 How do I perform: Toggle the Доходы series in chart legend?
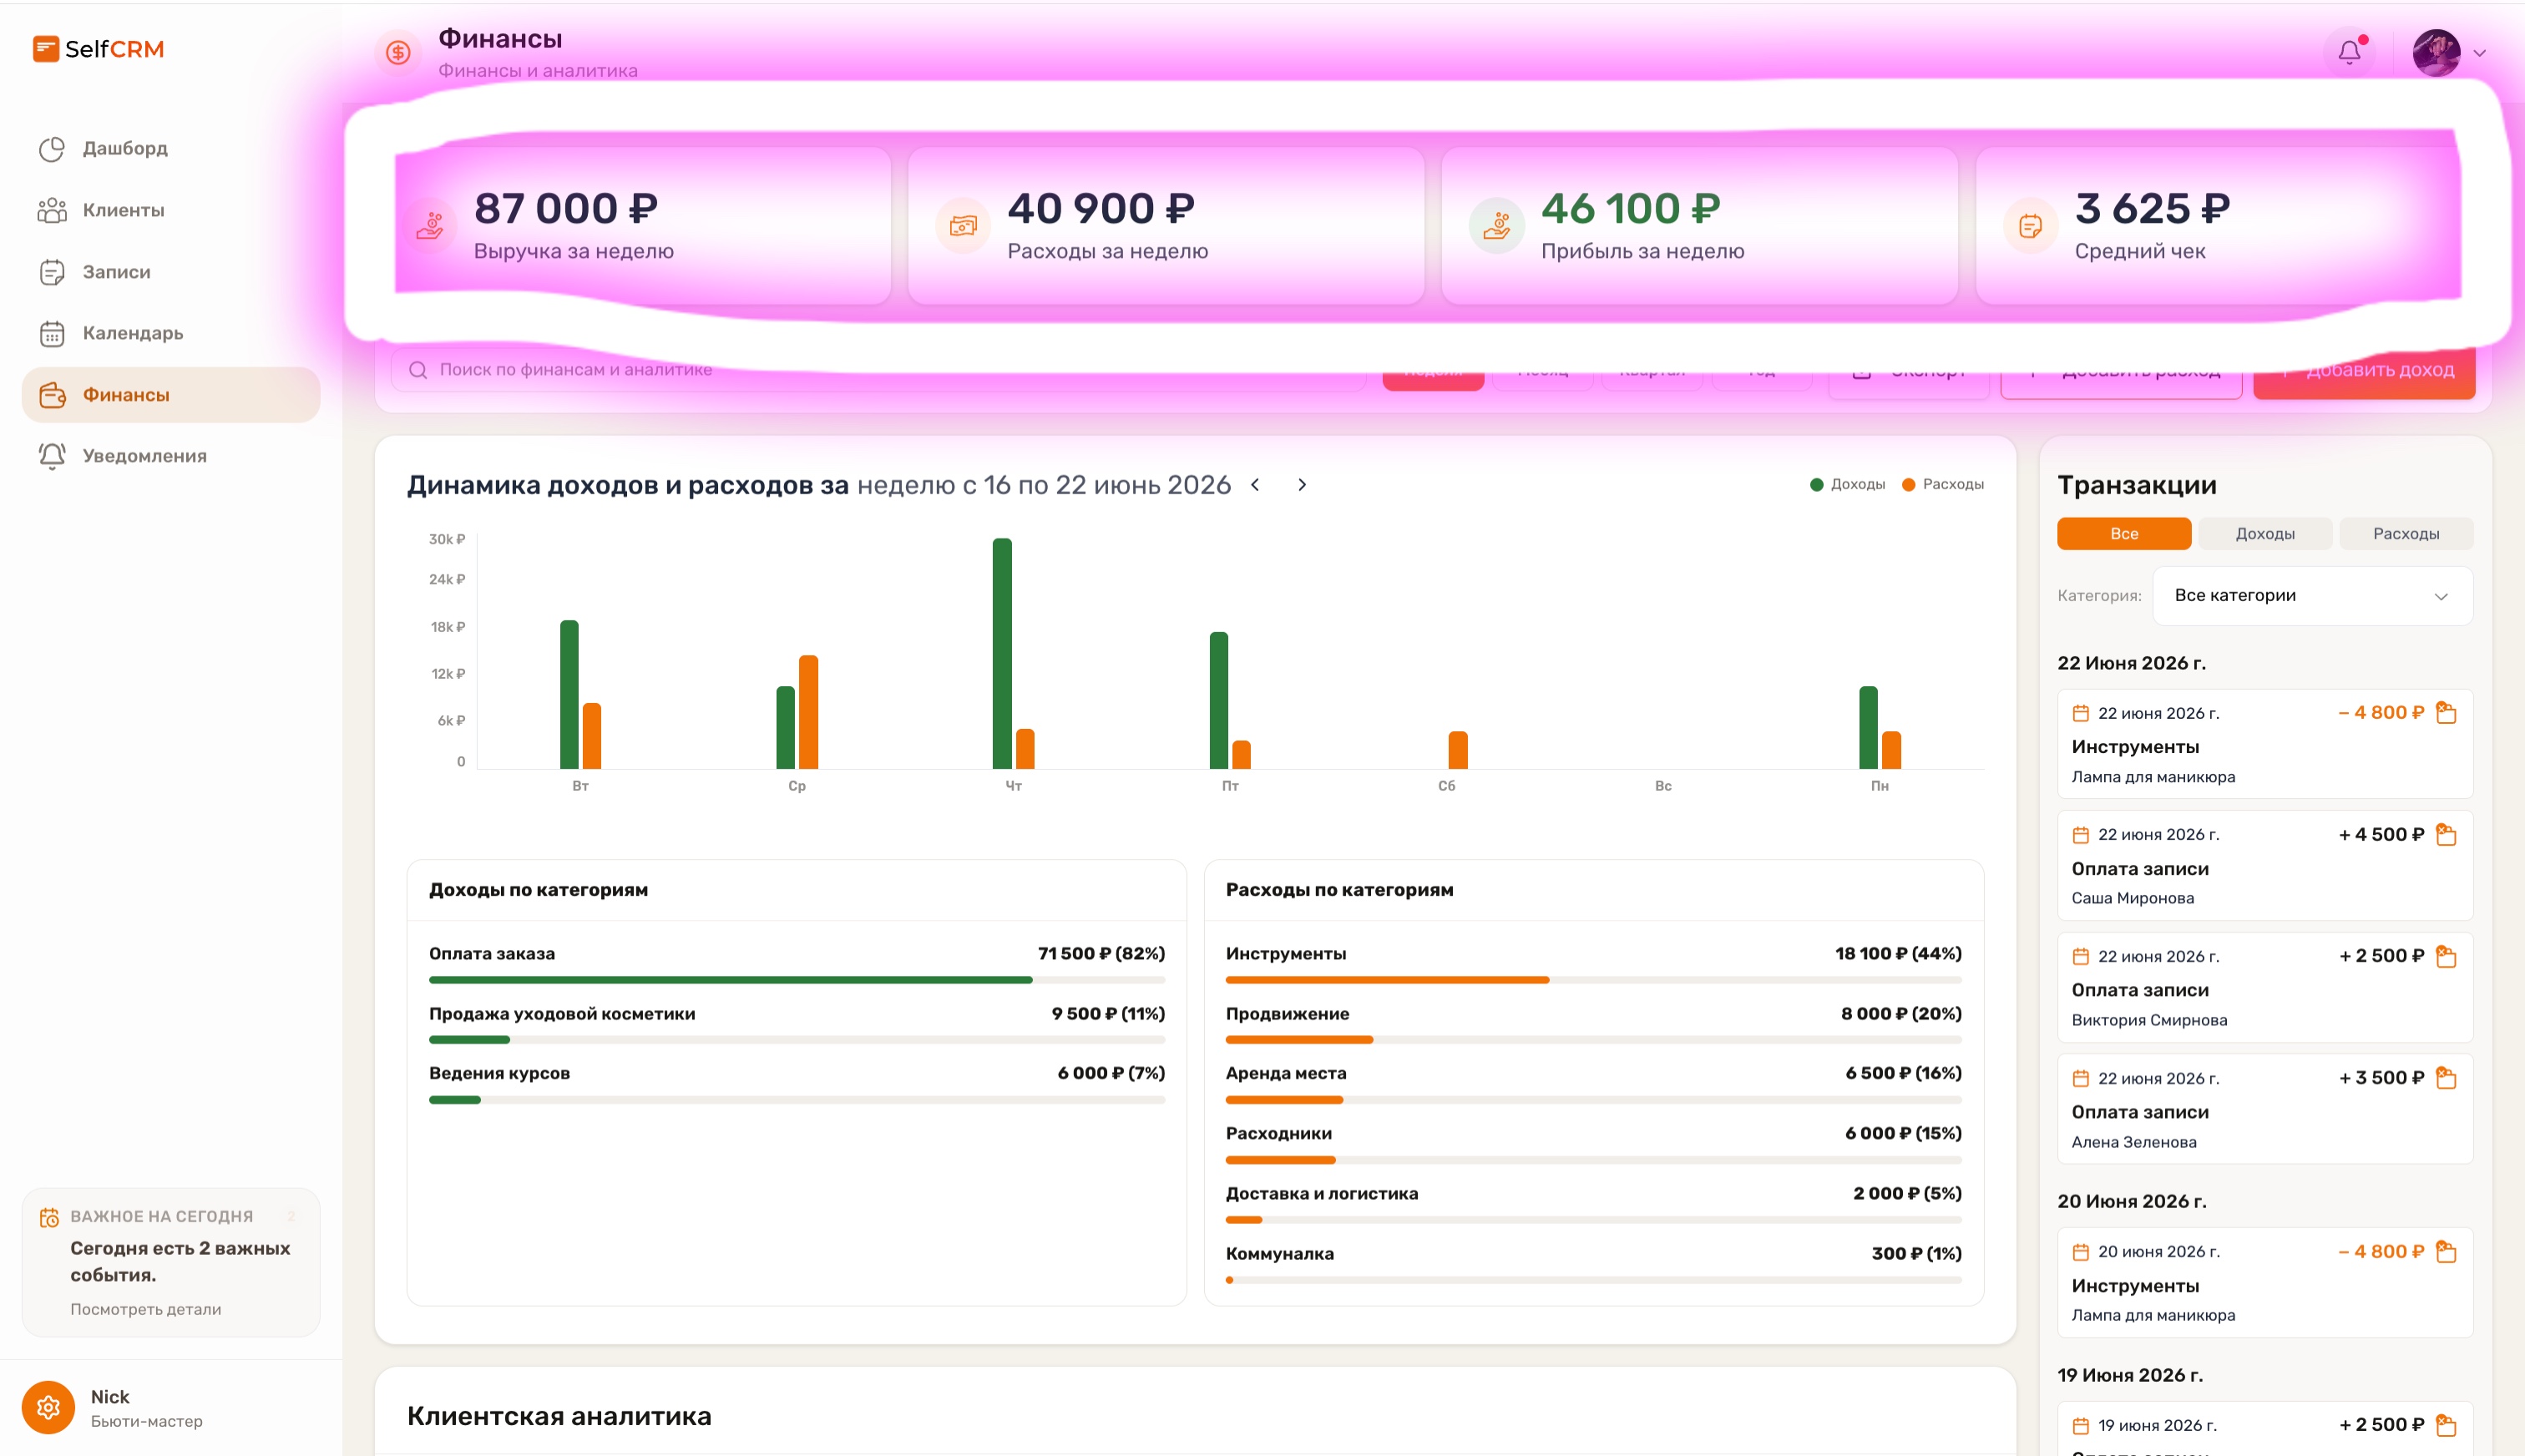coord(1847,485)
